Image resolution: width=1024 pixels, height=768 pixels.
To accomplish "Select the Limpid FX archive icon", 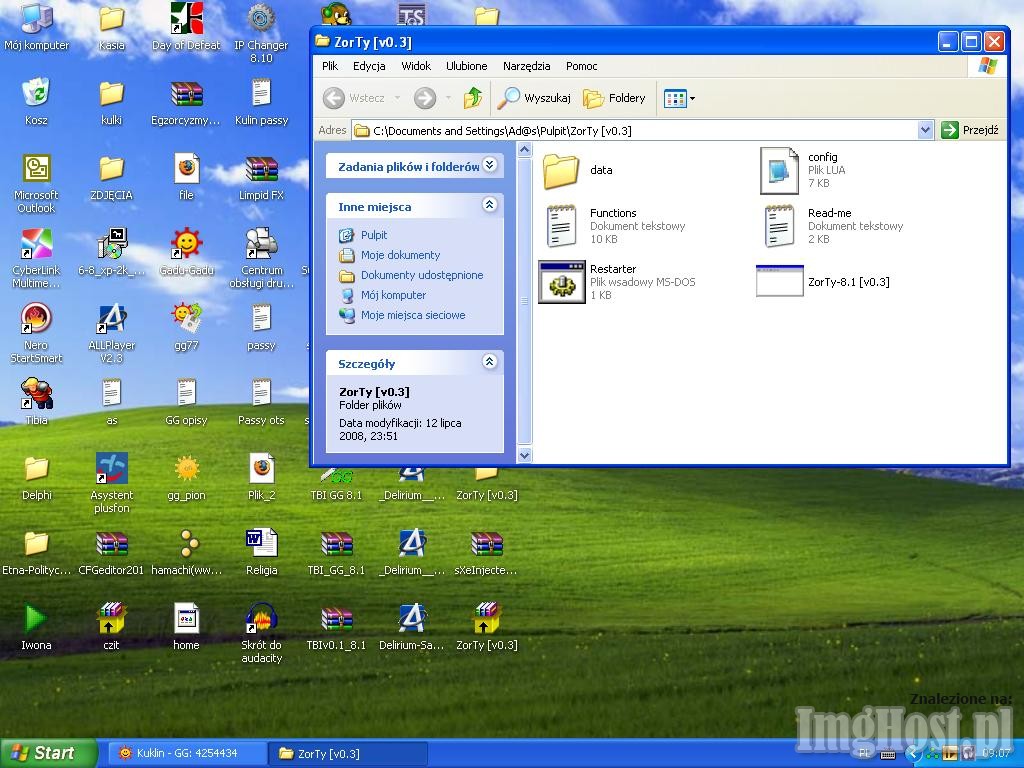I will pos(261,178).
